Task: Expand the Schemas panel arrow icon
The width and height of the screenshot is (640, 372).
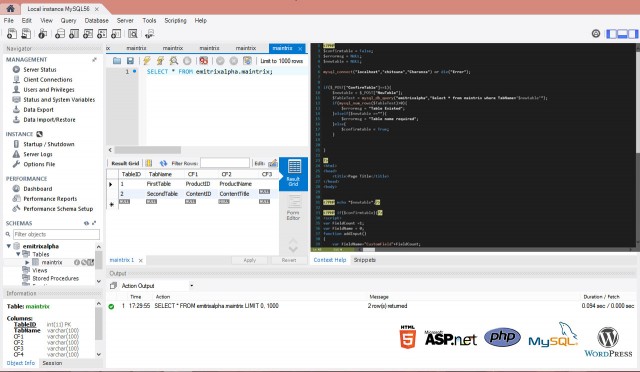Action: pyautogui.click(x=94, y=223)
